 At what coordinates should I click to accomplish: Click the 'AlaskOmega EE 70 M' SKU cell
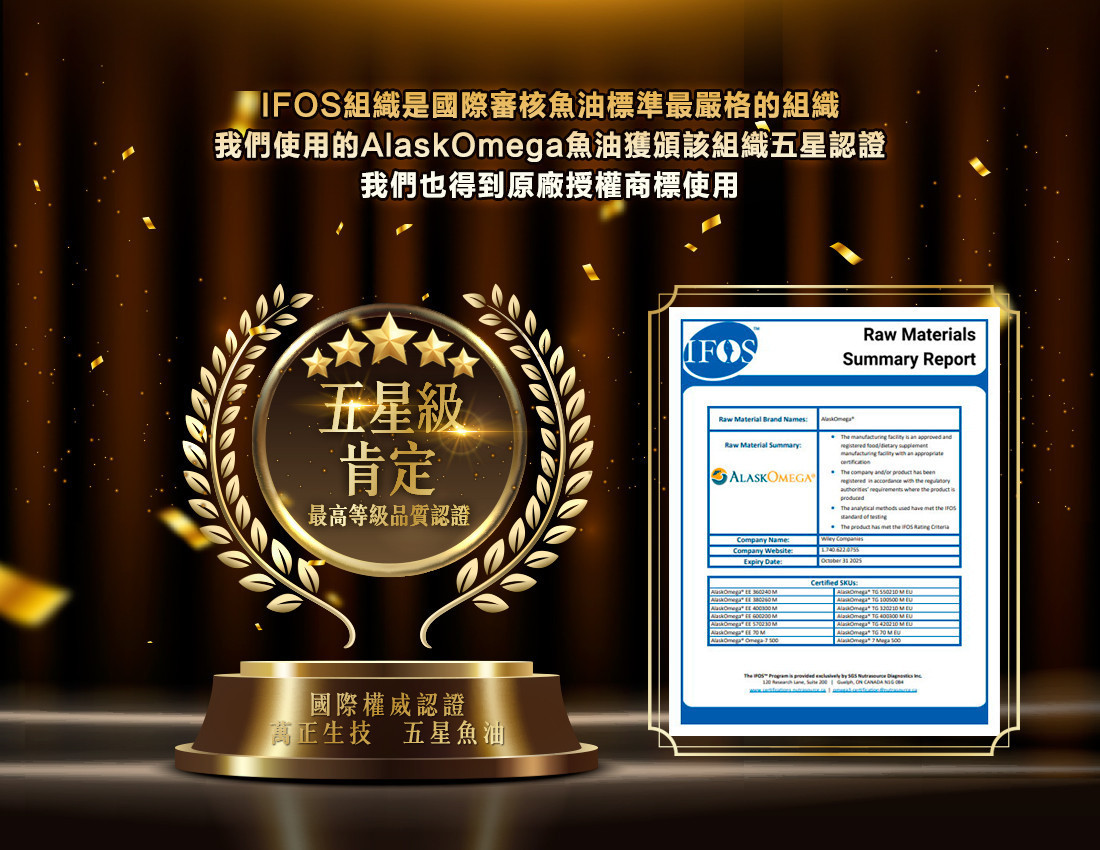(771, 633)
